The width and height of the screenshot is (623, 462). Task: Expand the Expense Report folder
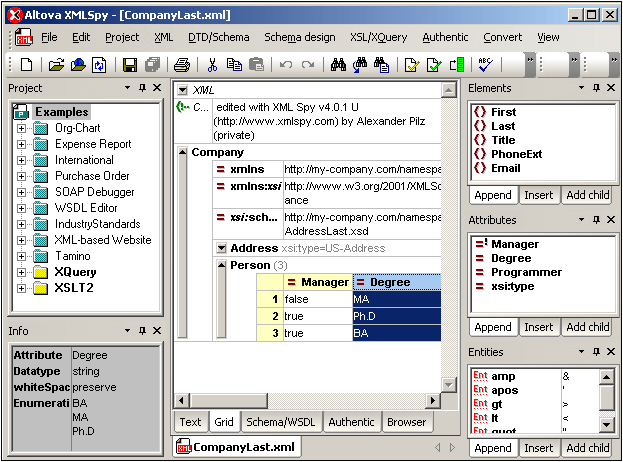click(21, 144)
